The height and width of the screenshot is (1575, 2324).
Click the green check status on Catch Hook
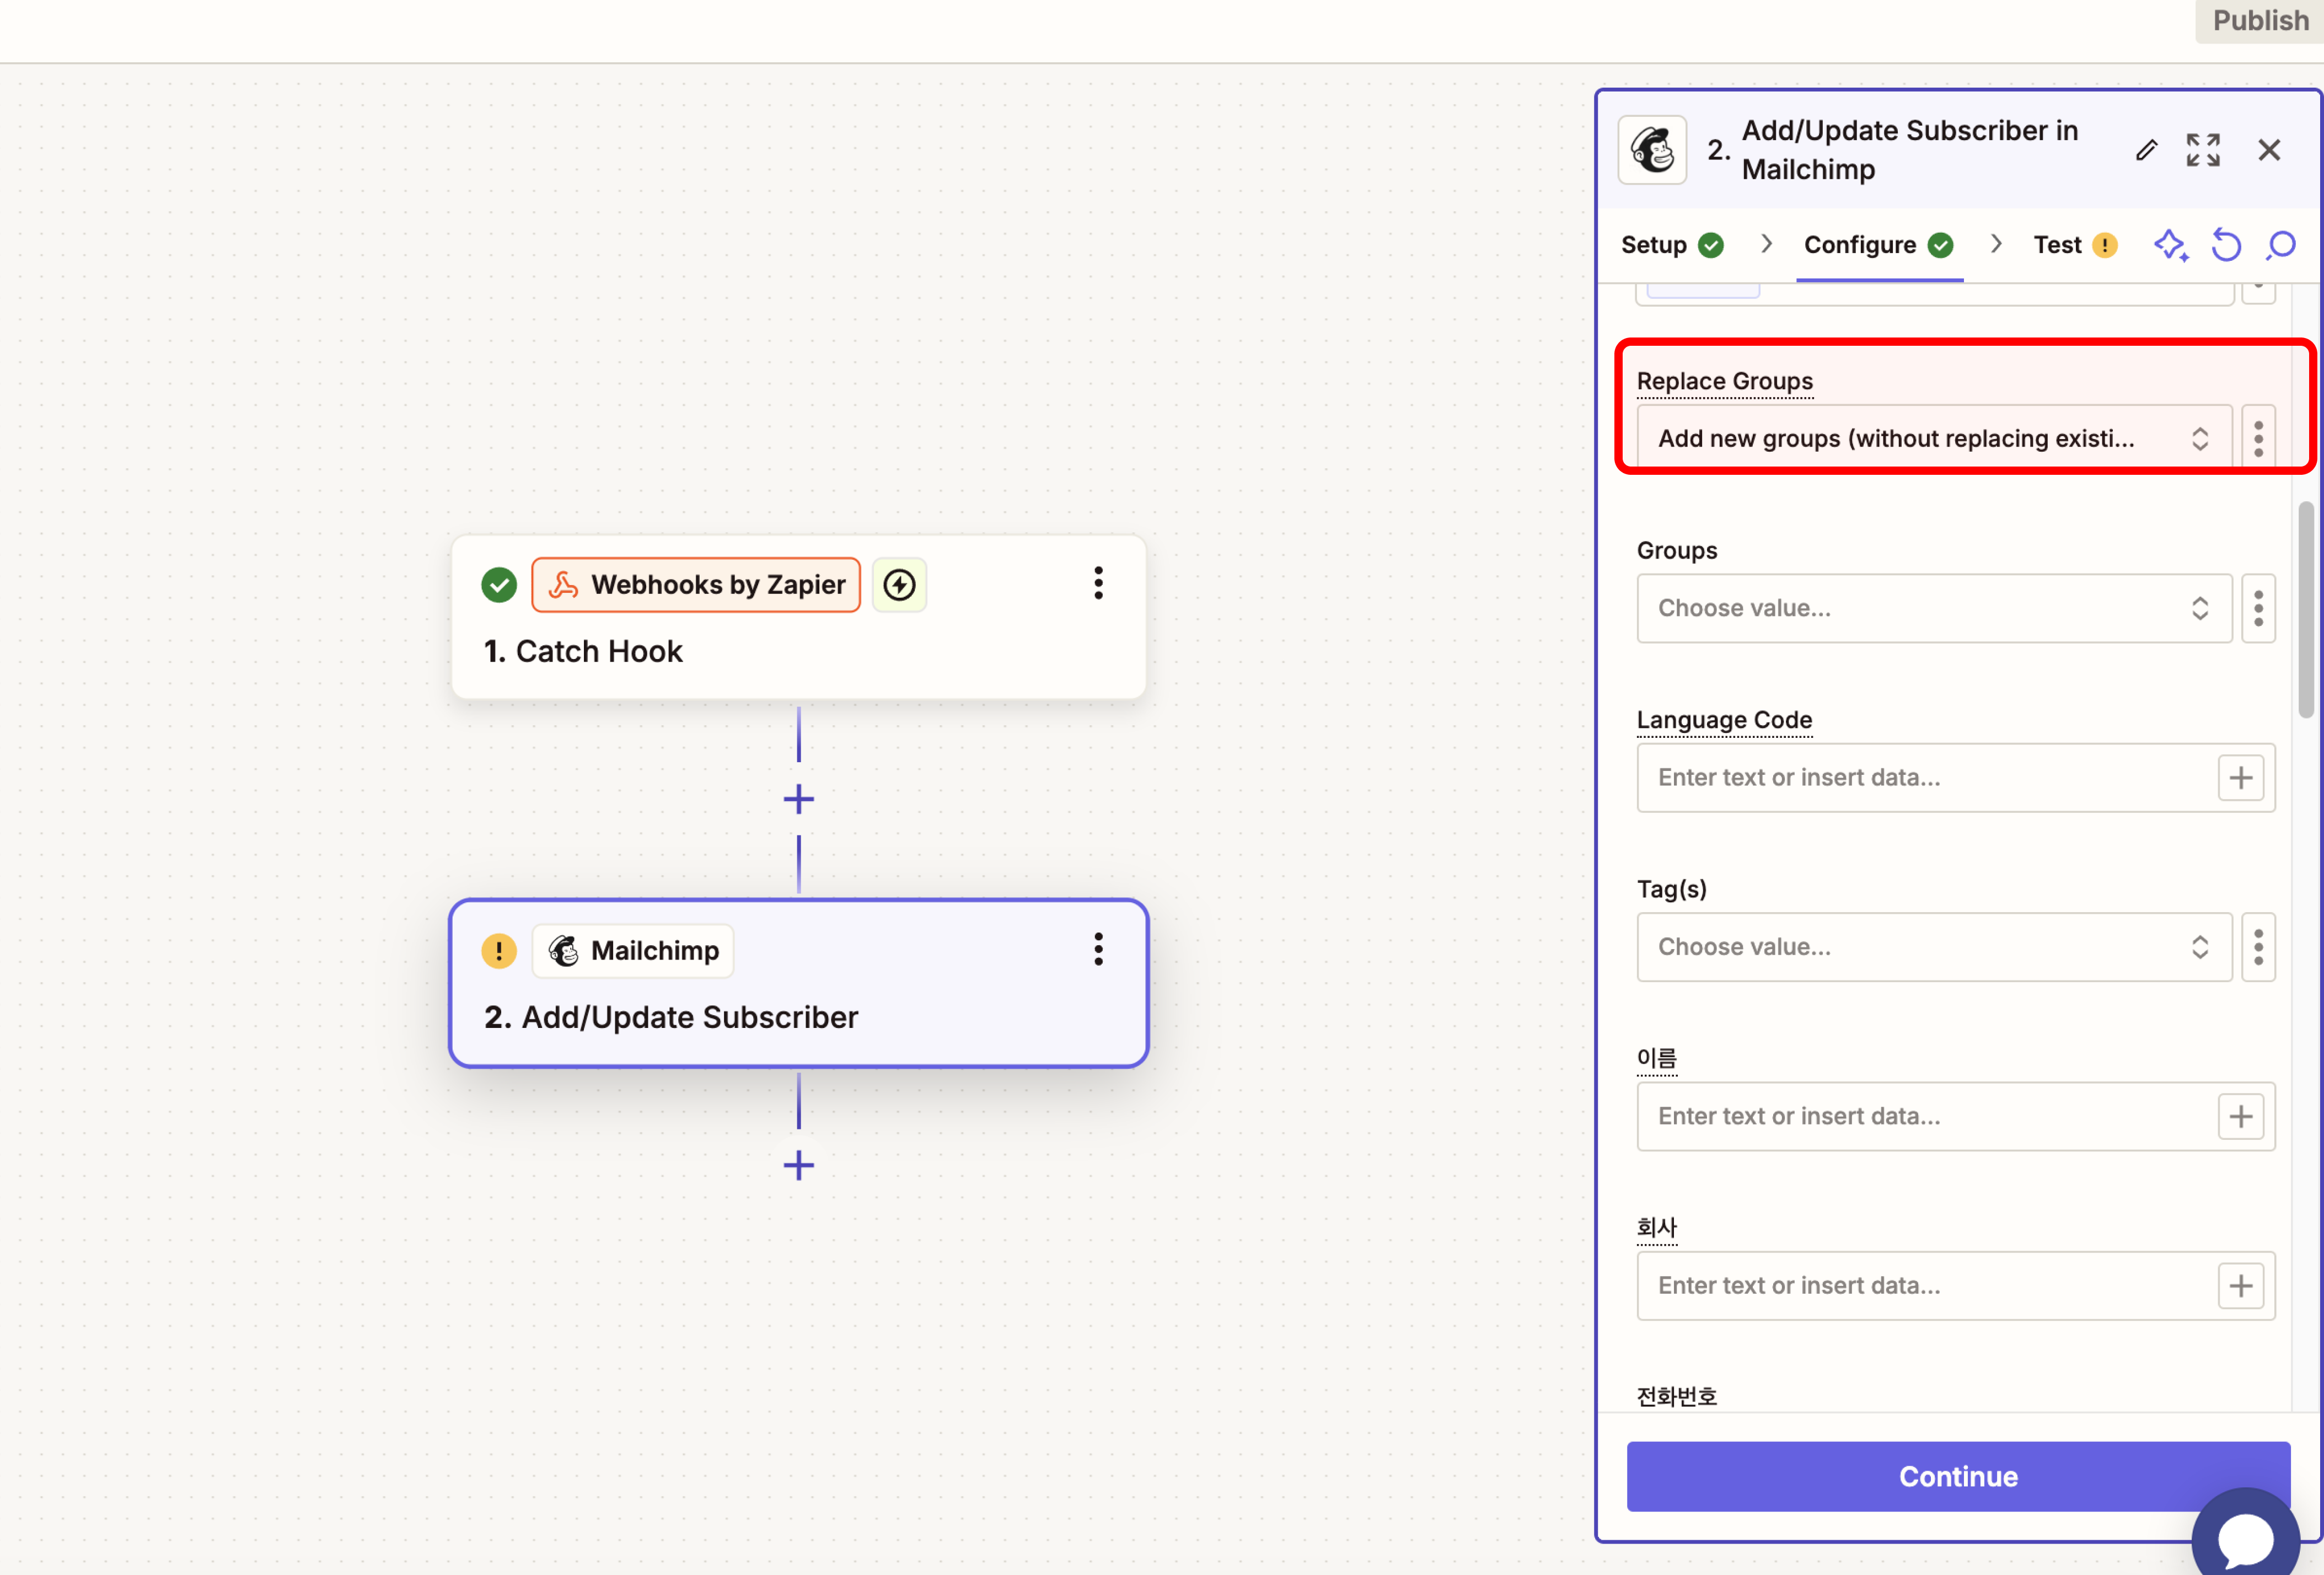point(499,584)
